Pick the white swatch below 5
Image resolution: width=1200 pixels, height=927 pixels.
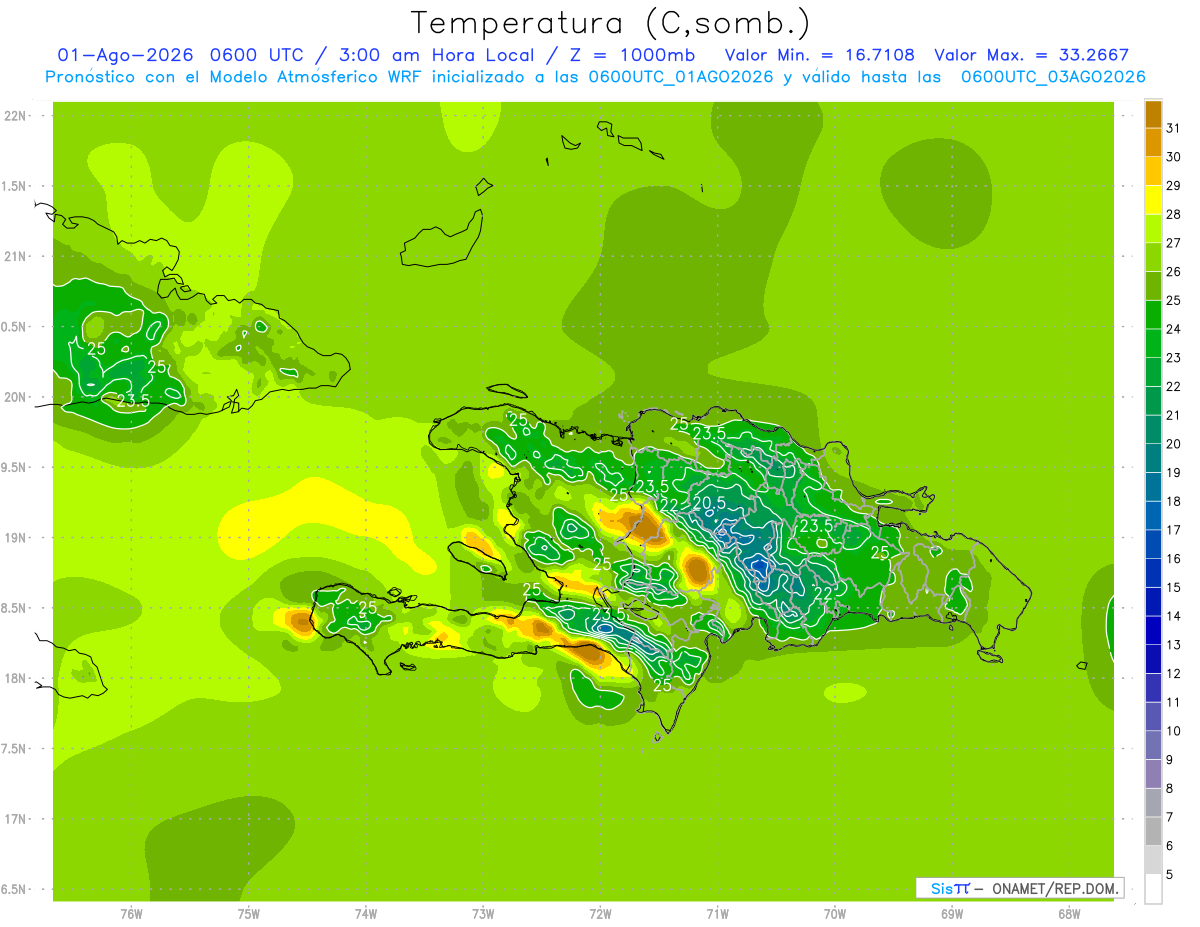[1153, 889]
